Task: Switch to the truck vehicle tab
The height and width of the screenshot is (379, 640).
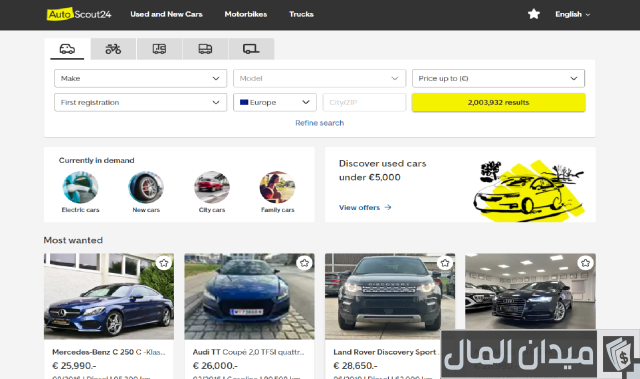Action: point(205,49)
